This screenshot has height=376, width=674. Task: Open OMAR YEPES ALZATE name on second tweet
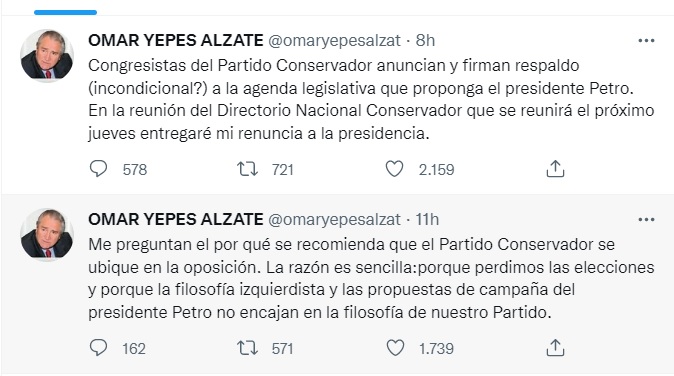pyautogui.click(x=175, y=220)
